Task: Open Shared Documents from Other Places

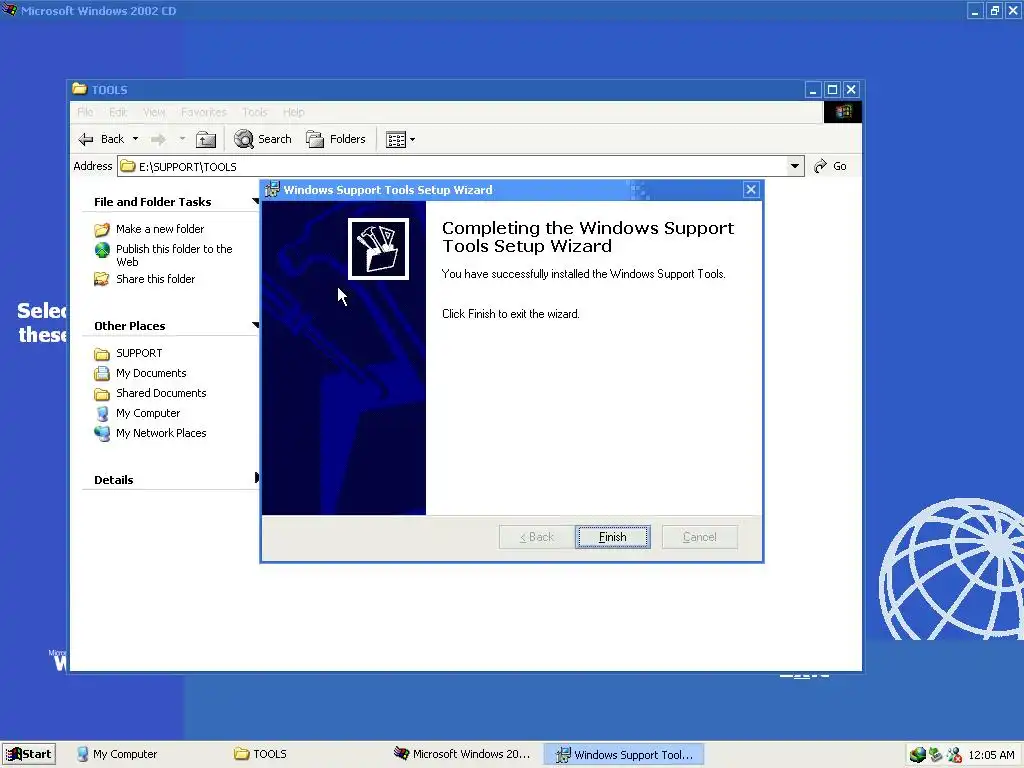Action: (x=161, y=393)
